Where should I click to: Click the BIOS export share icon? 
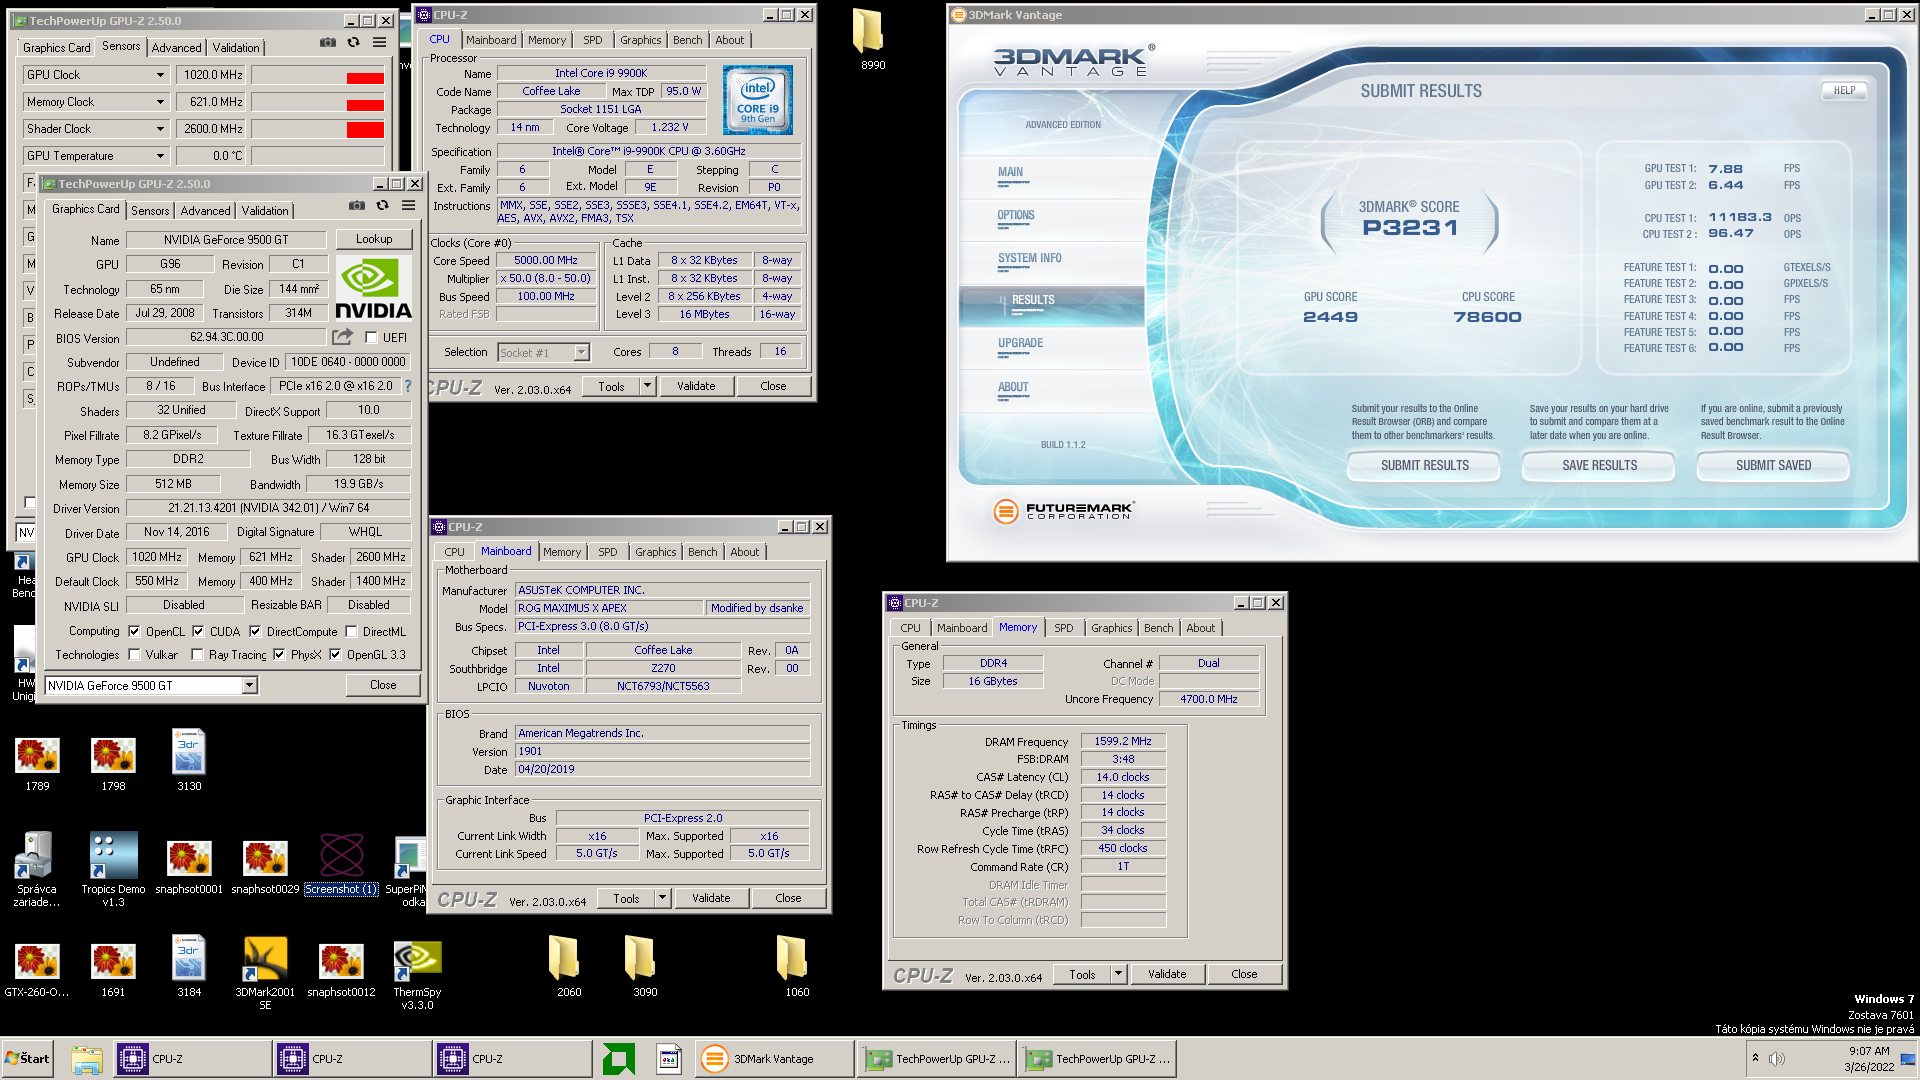tap(343, 337)
